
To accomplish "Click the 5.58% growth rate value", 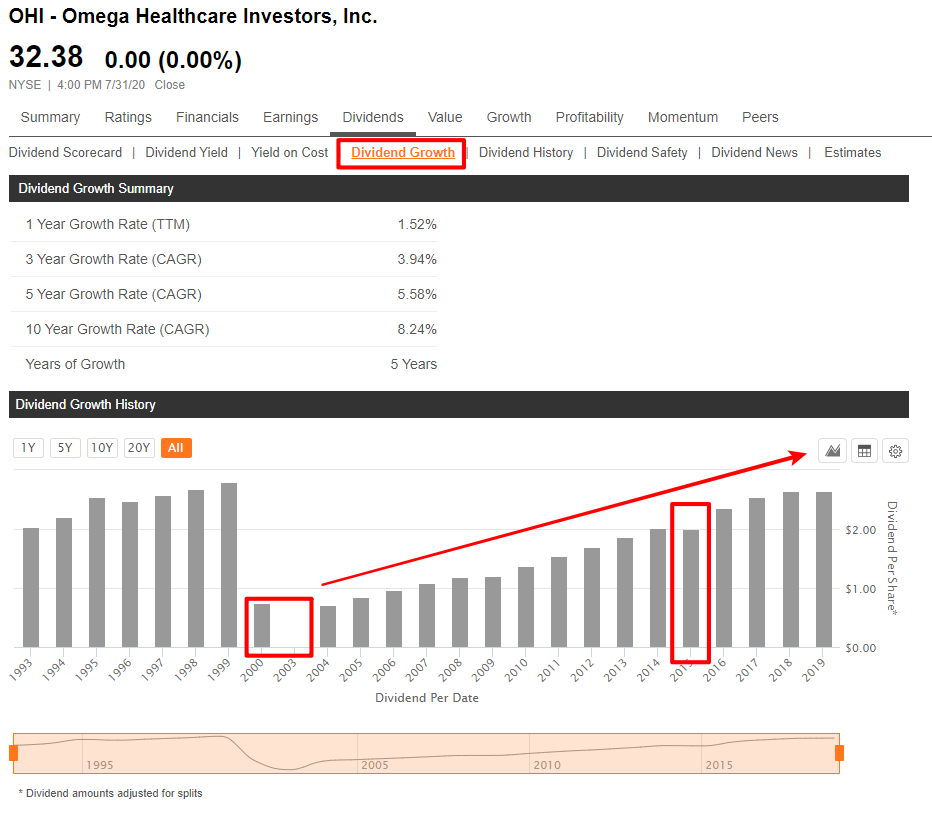I will pyautogui.click(x=417, y=295).
